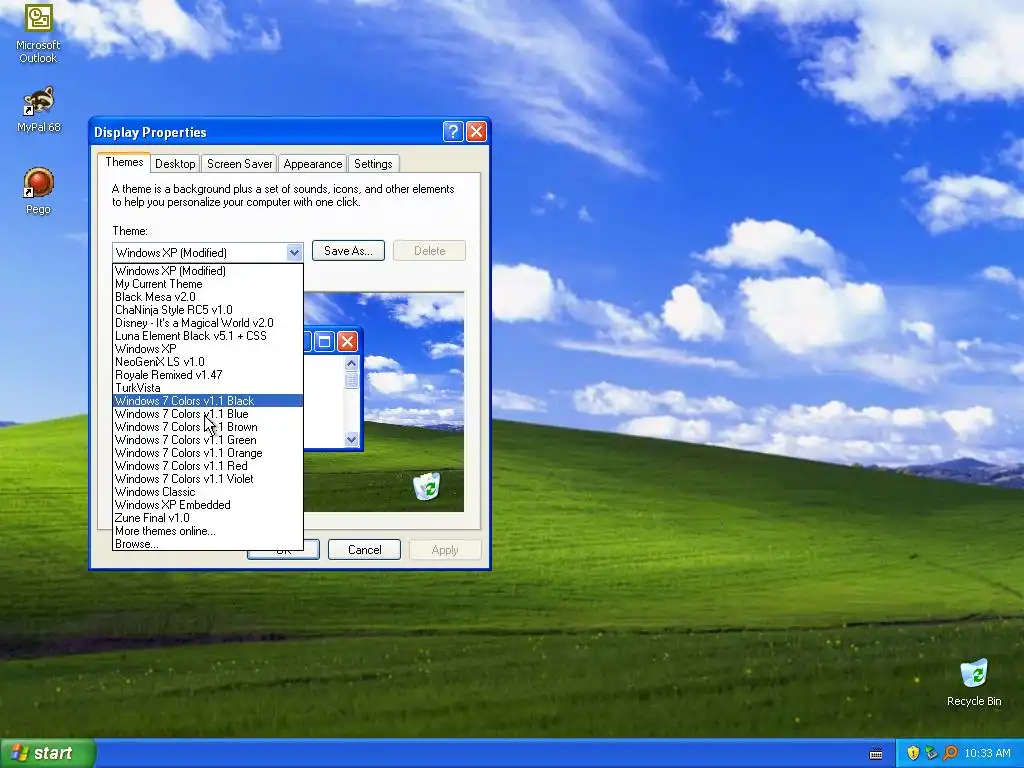Select the Windows XP Embedded theme
Image resolution: width=1024 pixels, height=768 pixels.
coord(208,505)
